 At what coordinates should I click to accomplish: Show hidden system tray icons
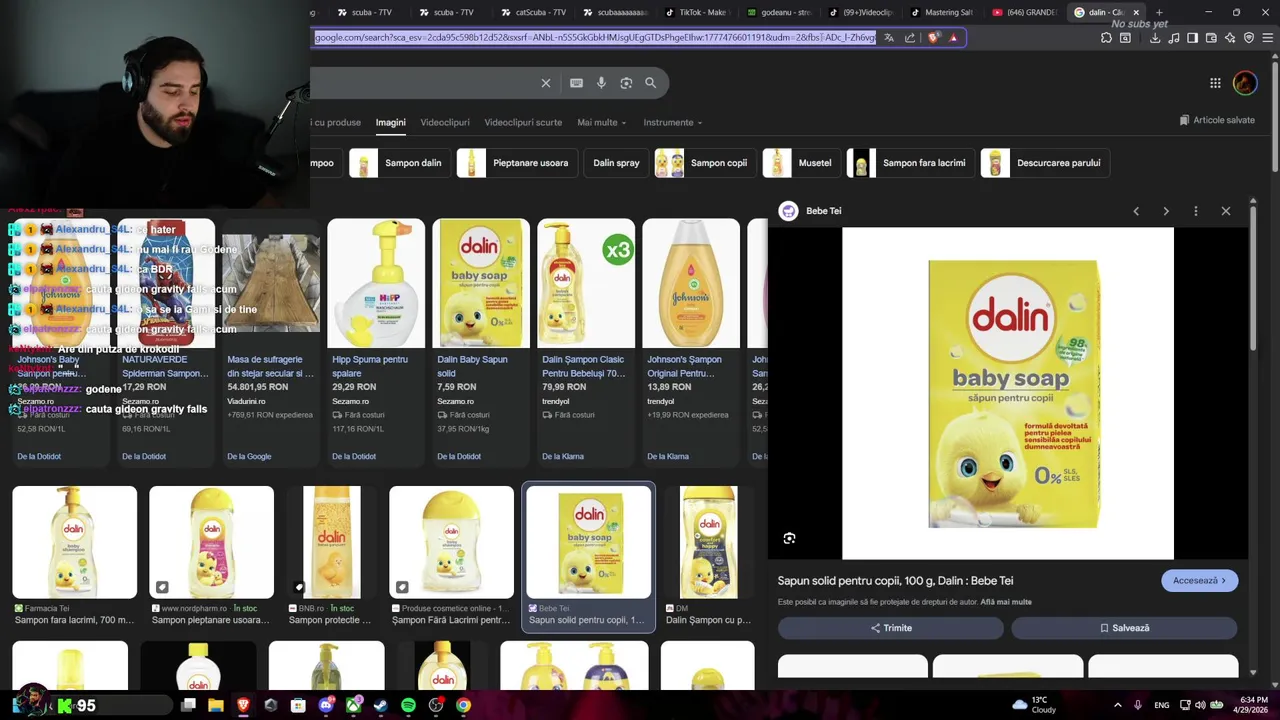point(1117,705)
